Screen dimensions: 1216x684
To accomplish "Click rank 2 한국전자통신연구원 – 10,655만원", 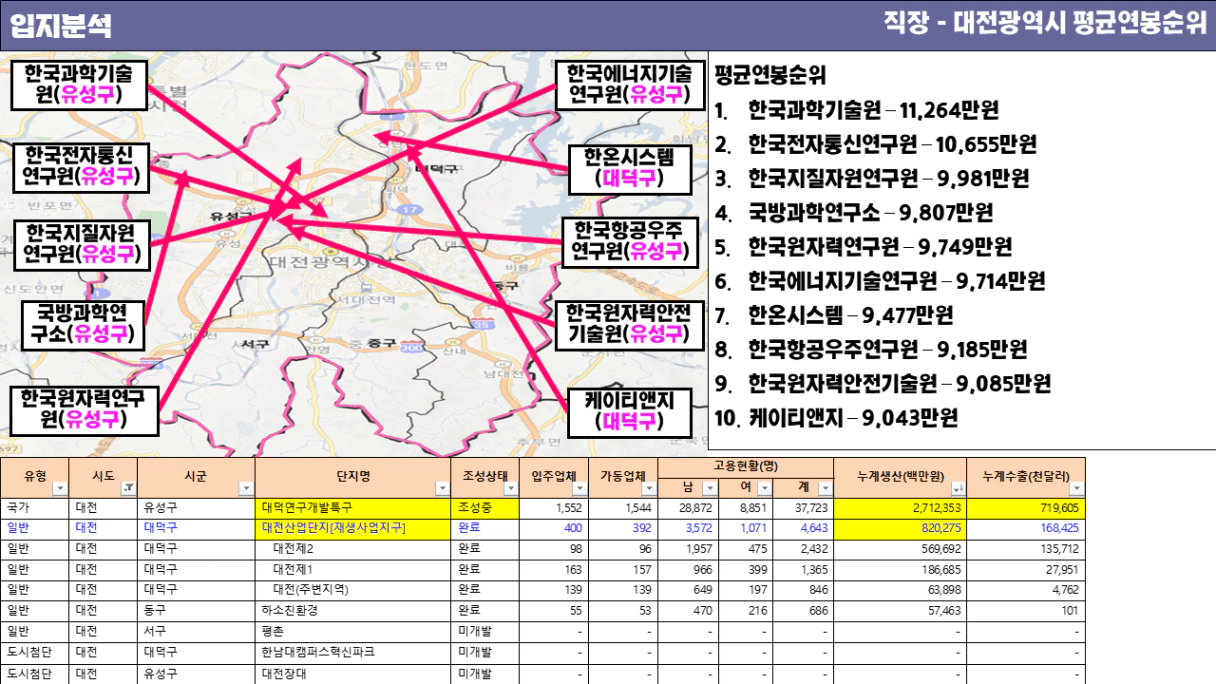I will 876,144.
